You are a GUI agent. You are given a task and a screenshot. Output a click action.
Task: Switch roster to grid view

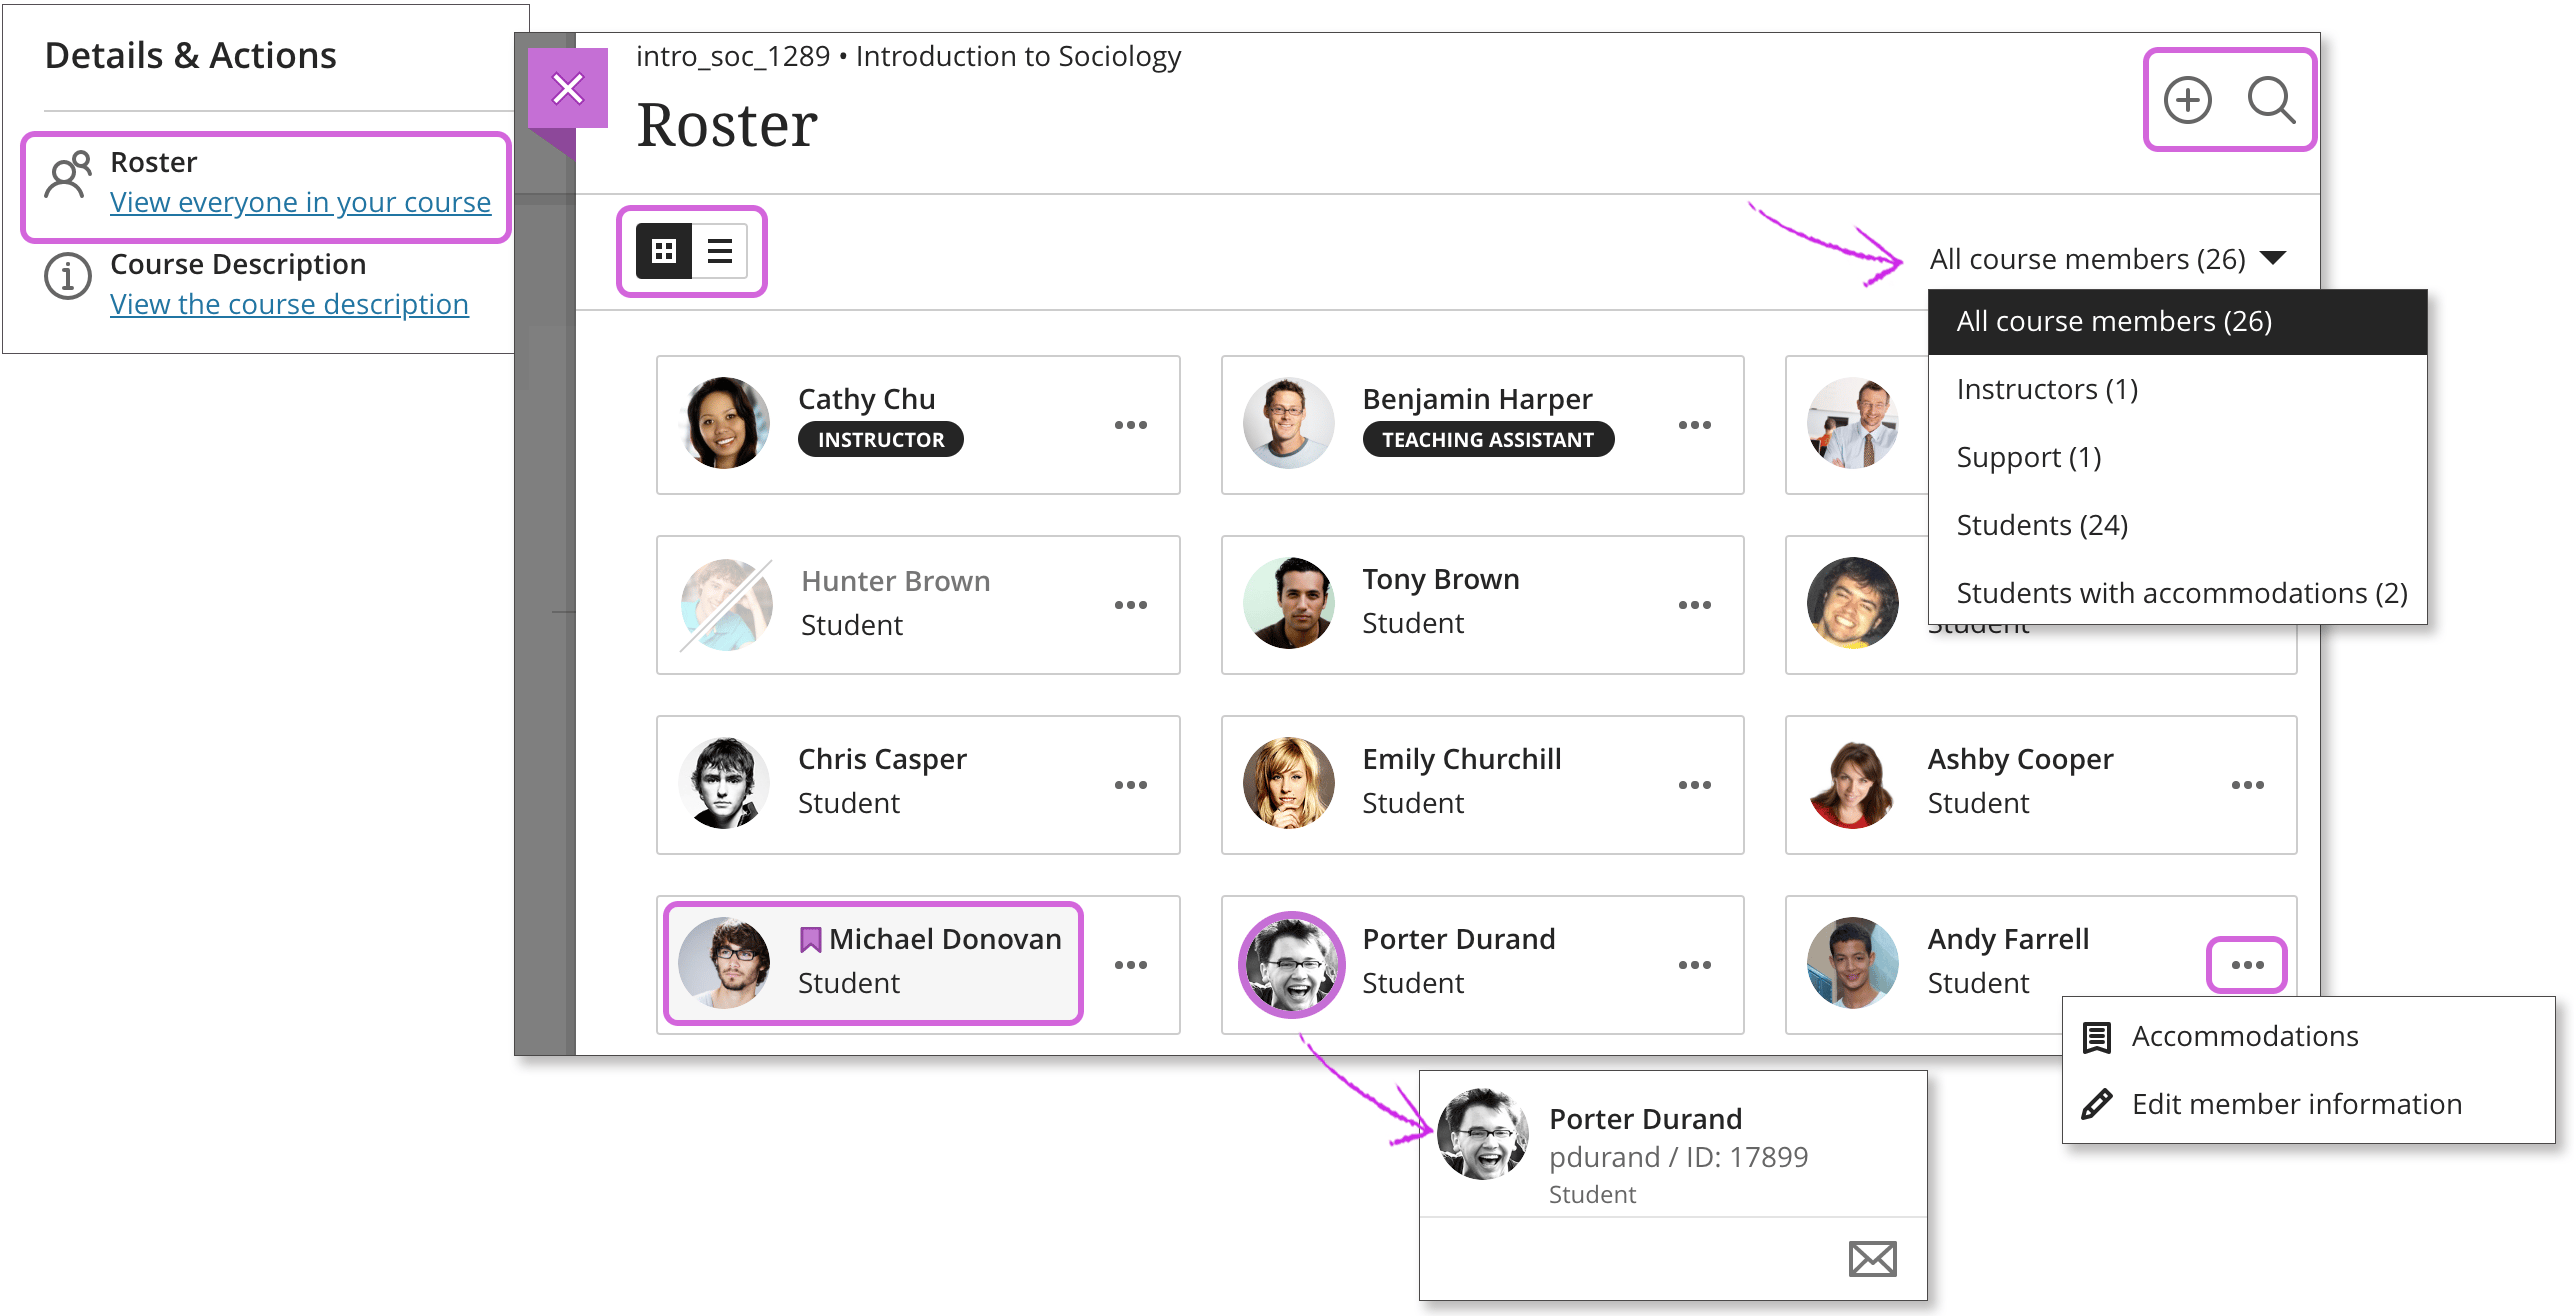tap(664, 251)
